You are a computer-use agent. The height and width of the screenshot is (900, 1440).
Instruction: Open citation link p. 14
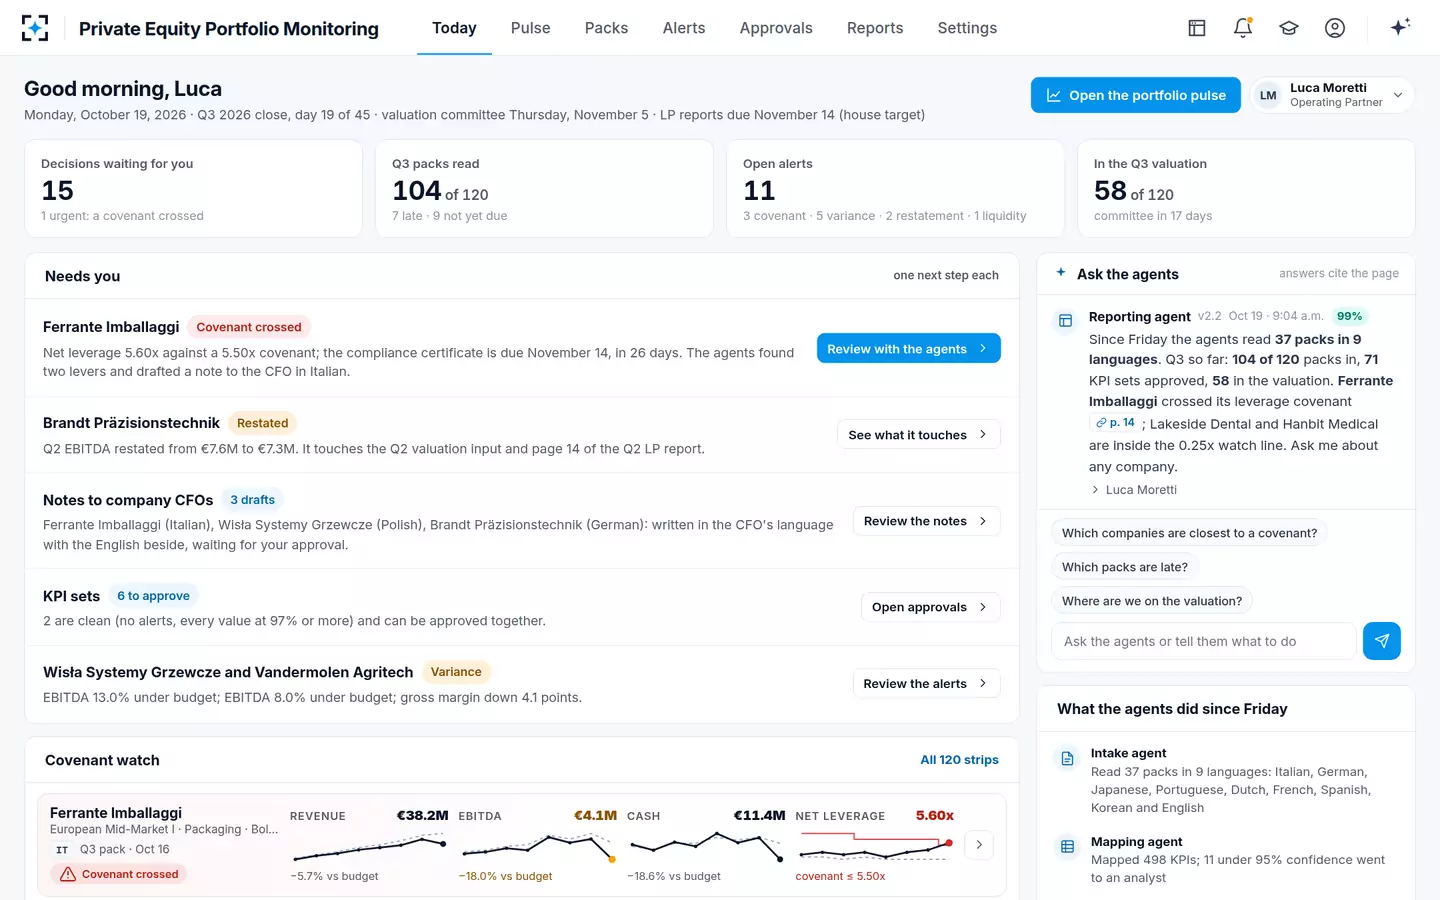coord(1115,423)
